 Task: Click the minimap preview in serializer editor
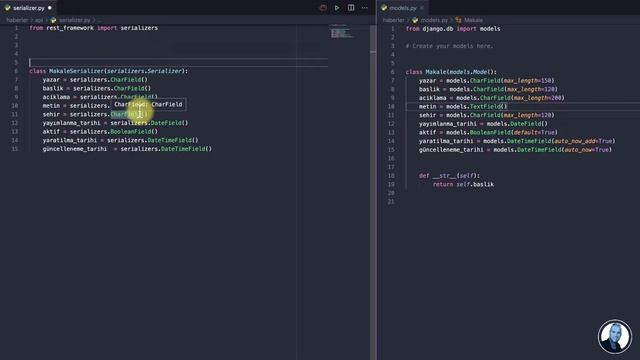click(341, 31)
